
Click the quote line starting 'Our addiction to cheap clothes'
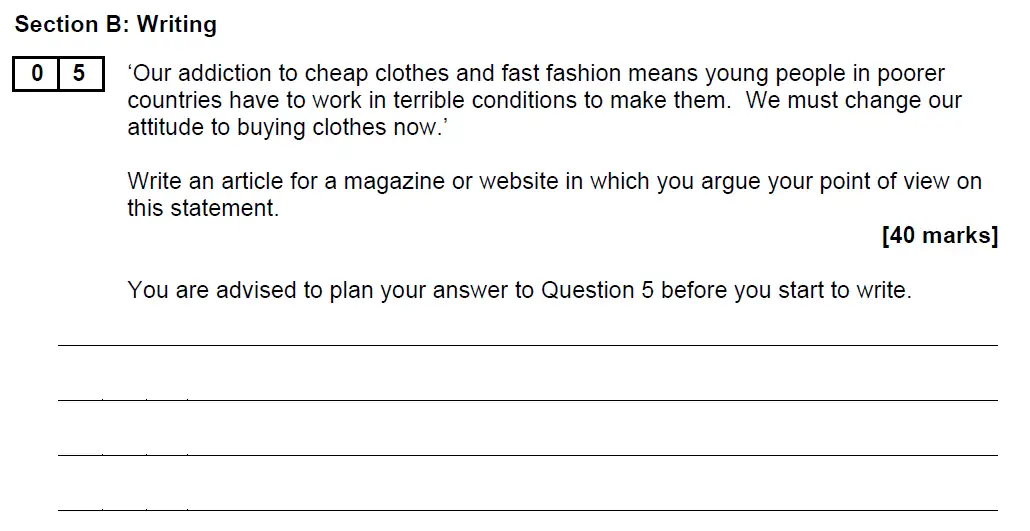[536, 73]
